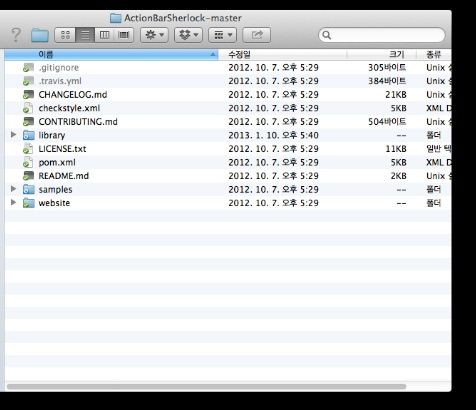Screen dimensions: 476x410
Task: Expand the library folder
Action: click(x=13, y=135)
